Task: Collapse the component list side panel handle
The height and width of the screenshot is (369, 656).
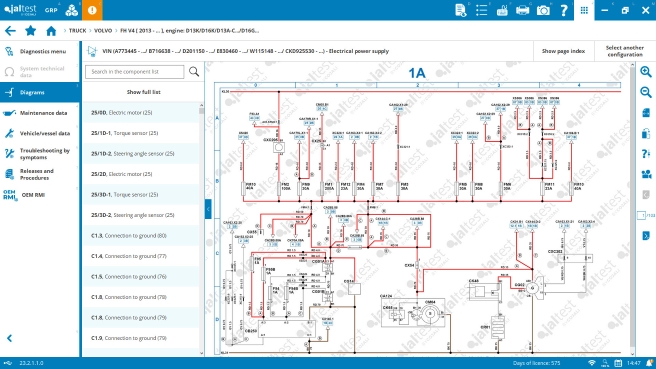Action: (x=208, y=209)
